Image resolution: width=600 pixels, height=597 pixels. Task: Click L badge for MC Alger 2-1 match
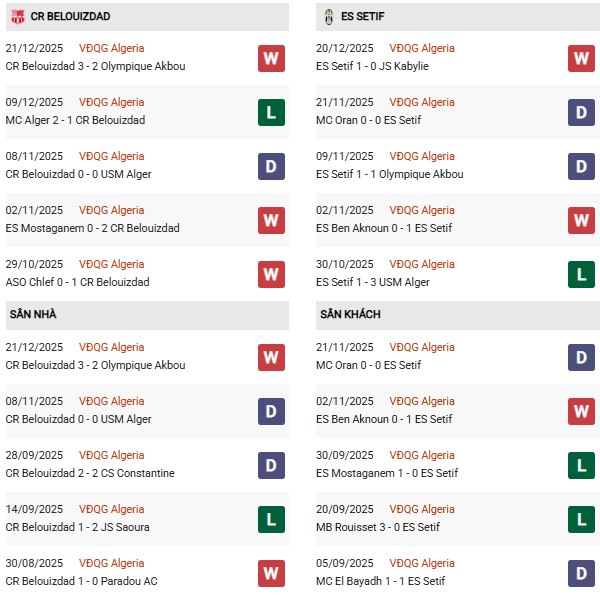pyautogui.click(x=270, y=112)
